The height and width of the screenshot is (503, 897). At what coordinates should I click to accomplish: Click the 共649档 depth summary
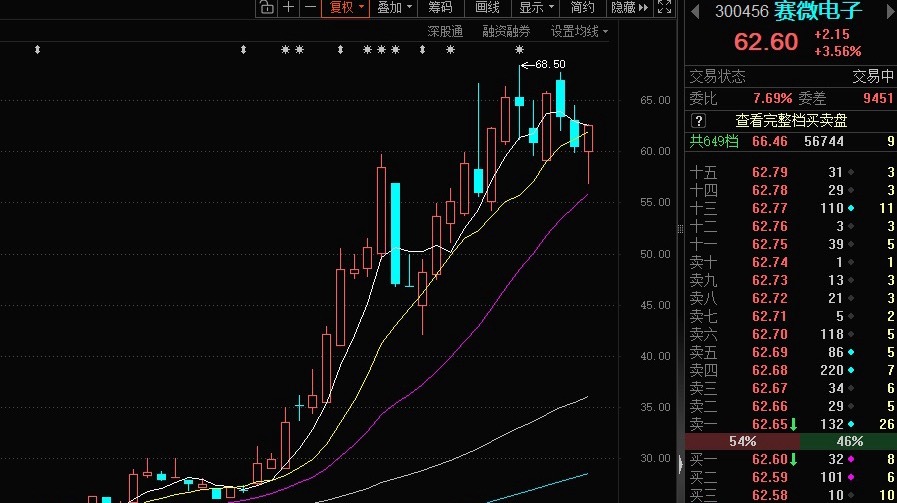[713, 141]
